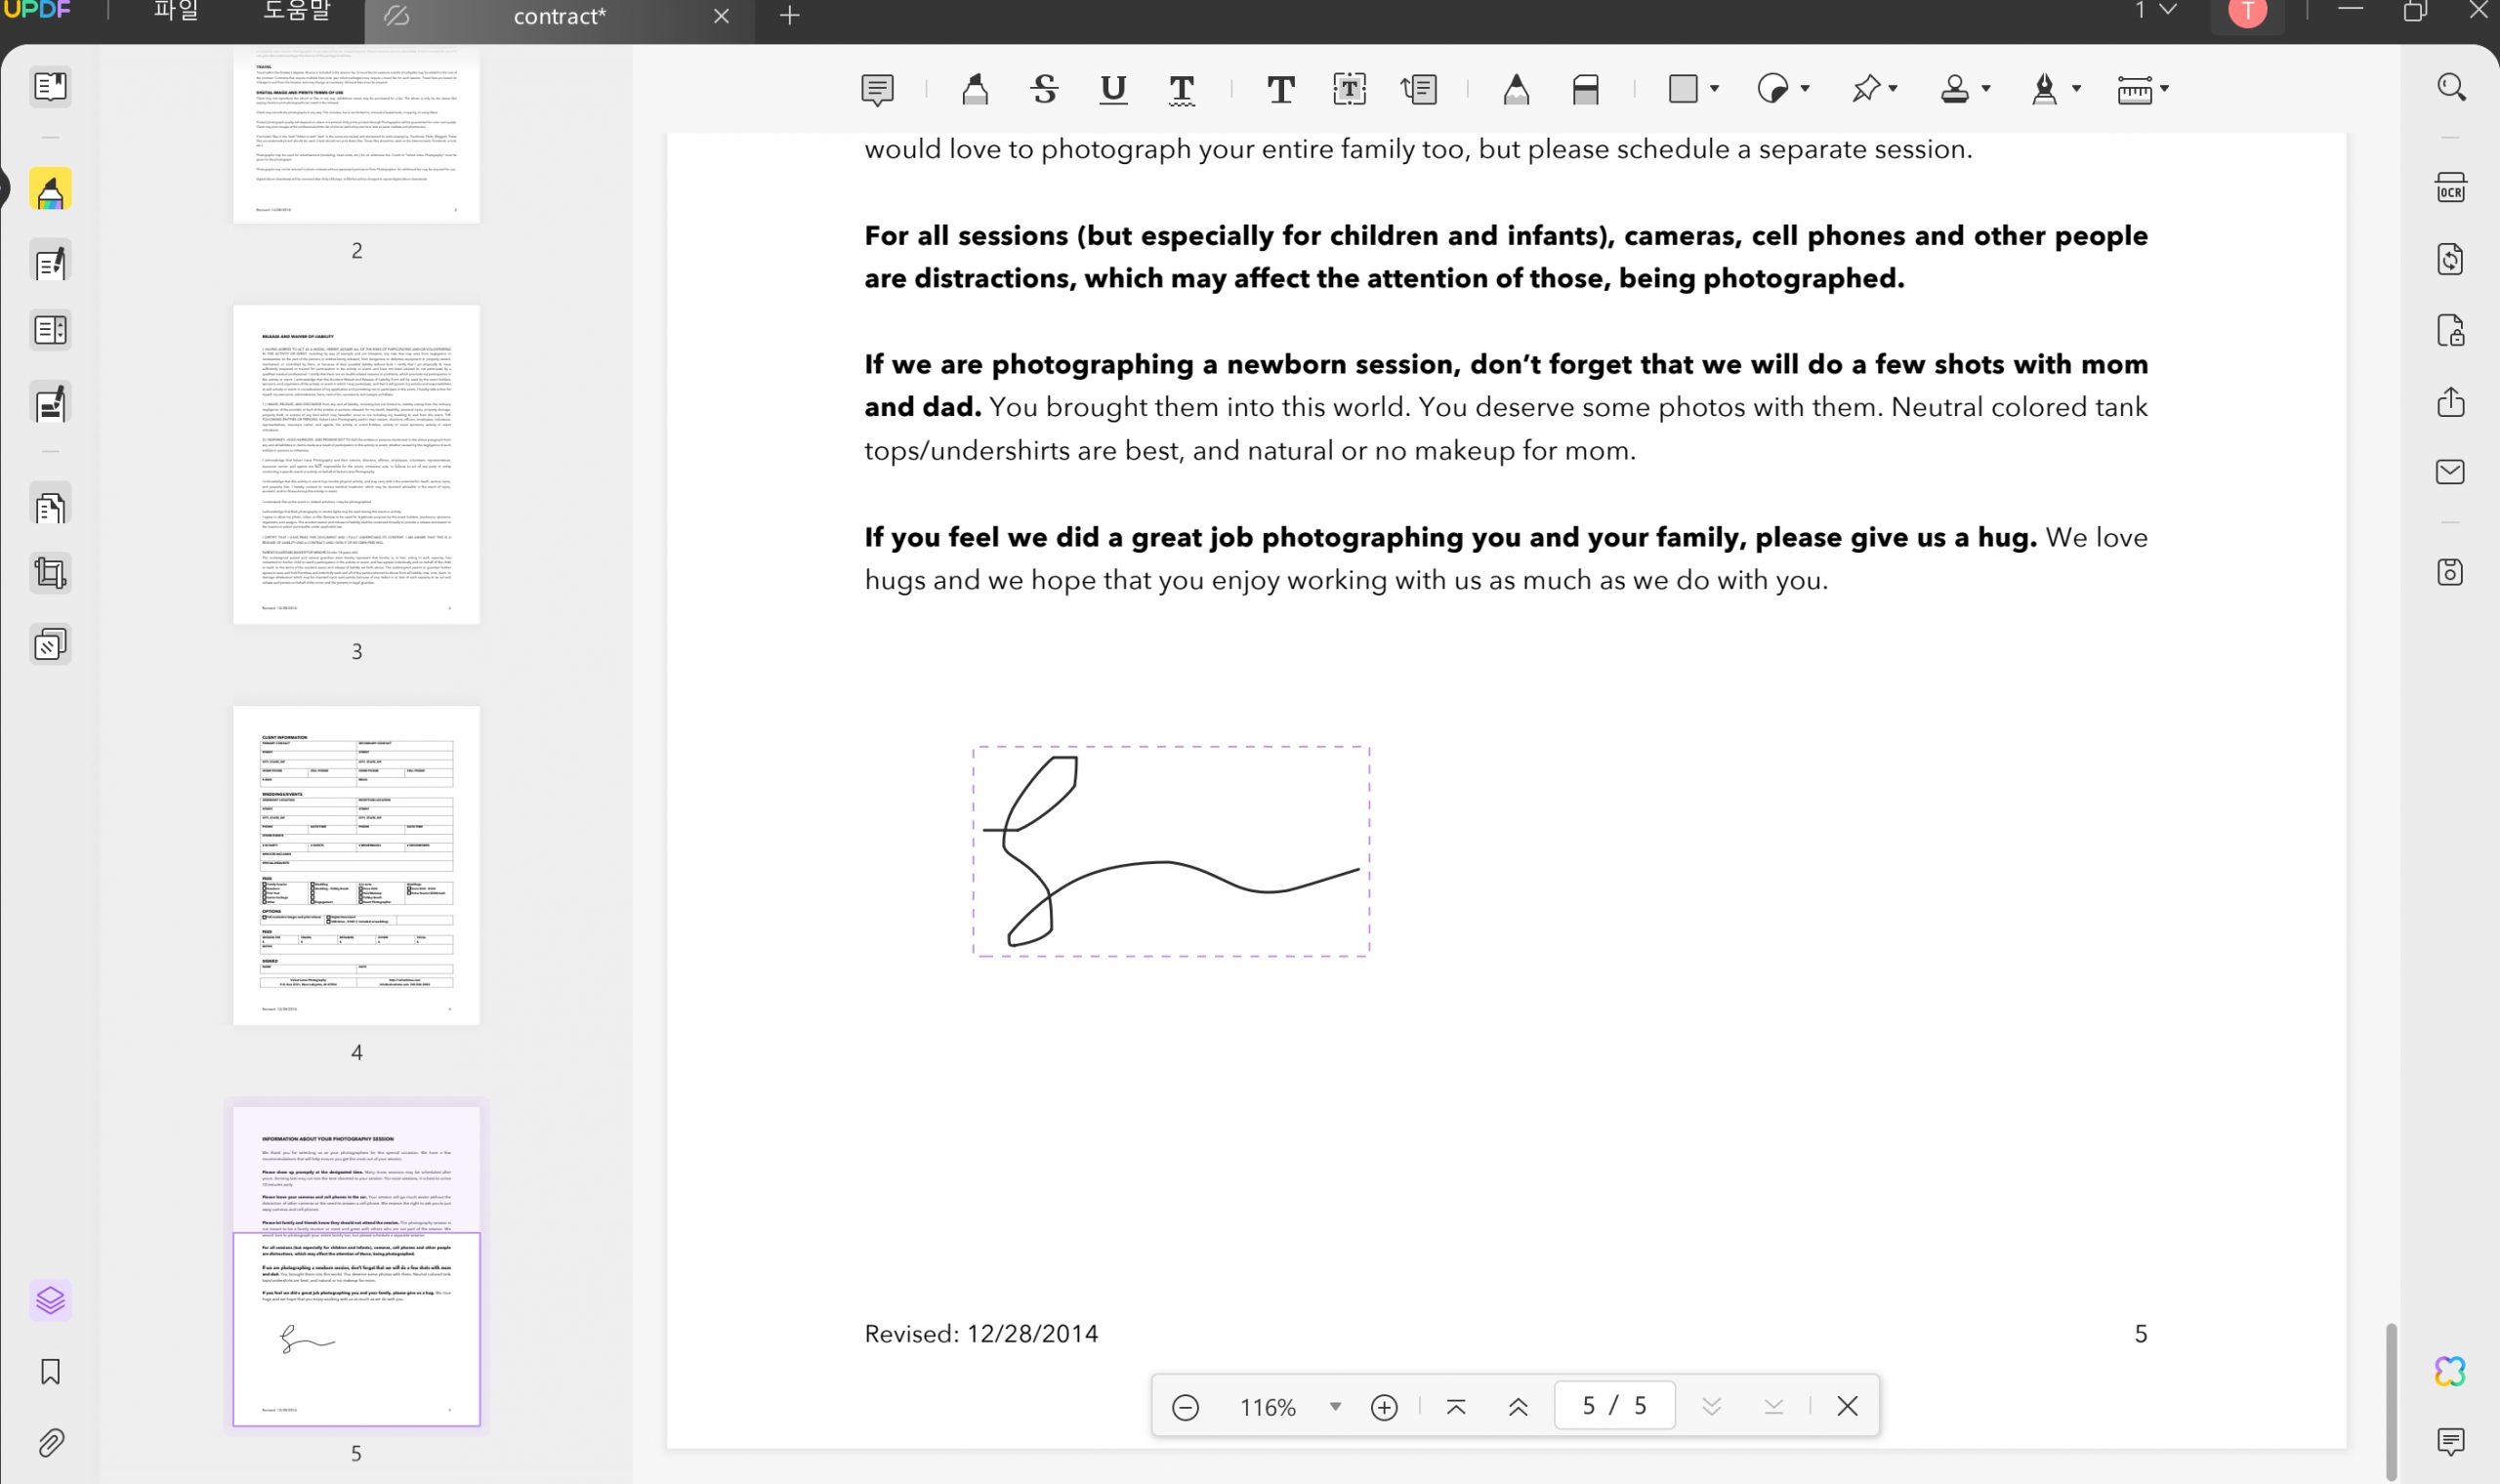Open the Convert PDF tool
The height and width of the screenshot is (1484, 2500).
[x=2450, y=259]
